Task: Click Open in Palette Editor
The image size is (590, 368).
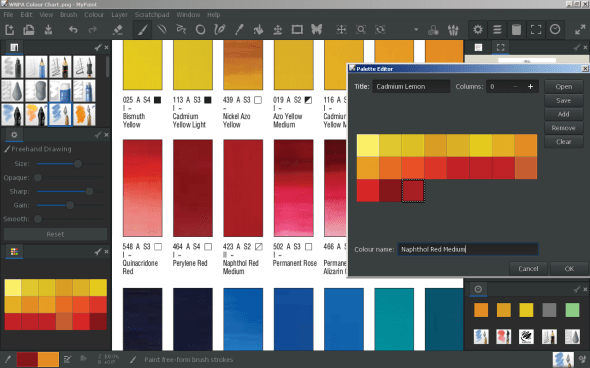Action: pyautogui.click(x=564, y=87)
